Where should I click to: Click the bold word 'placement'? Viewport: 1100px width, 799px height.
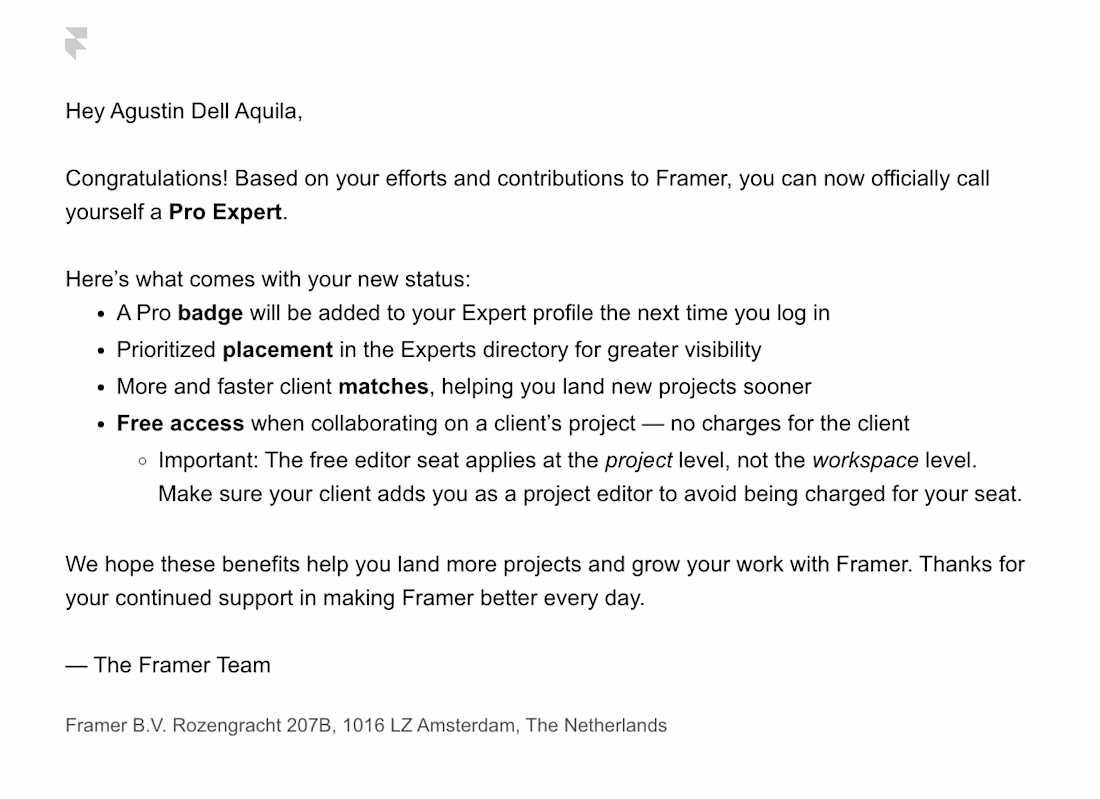(x=277, y=349)
